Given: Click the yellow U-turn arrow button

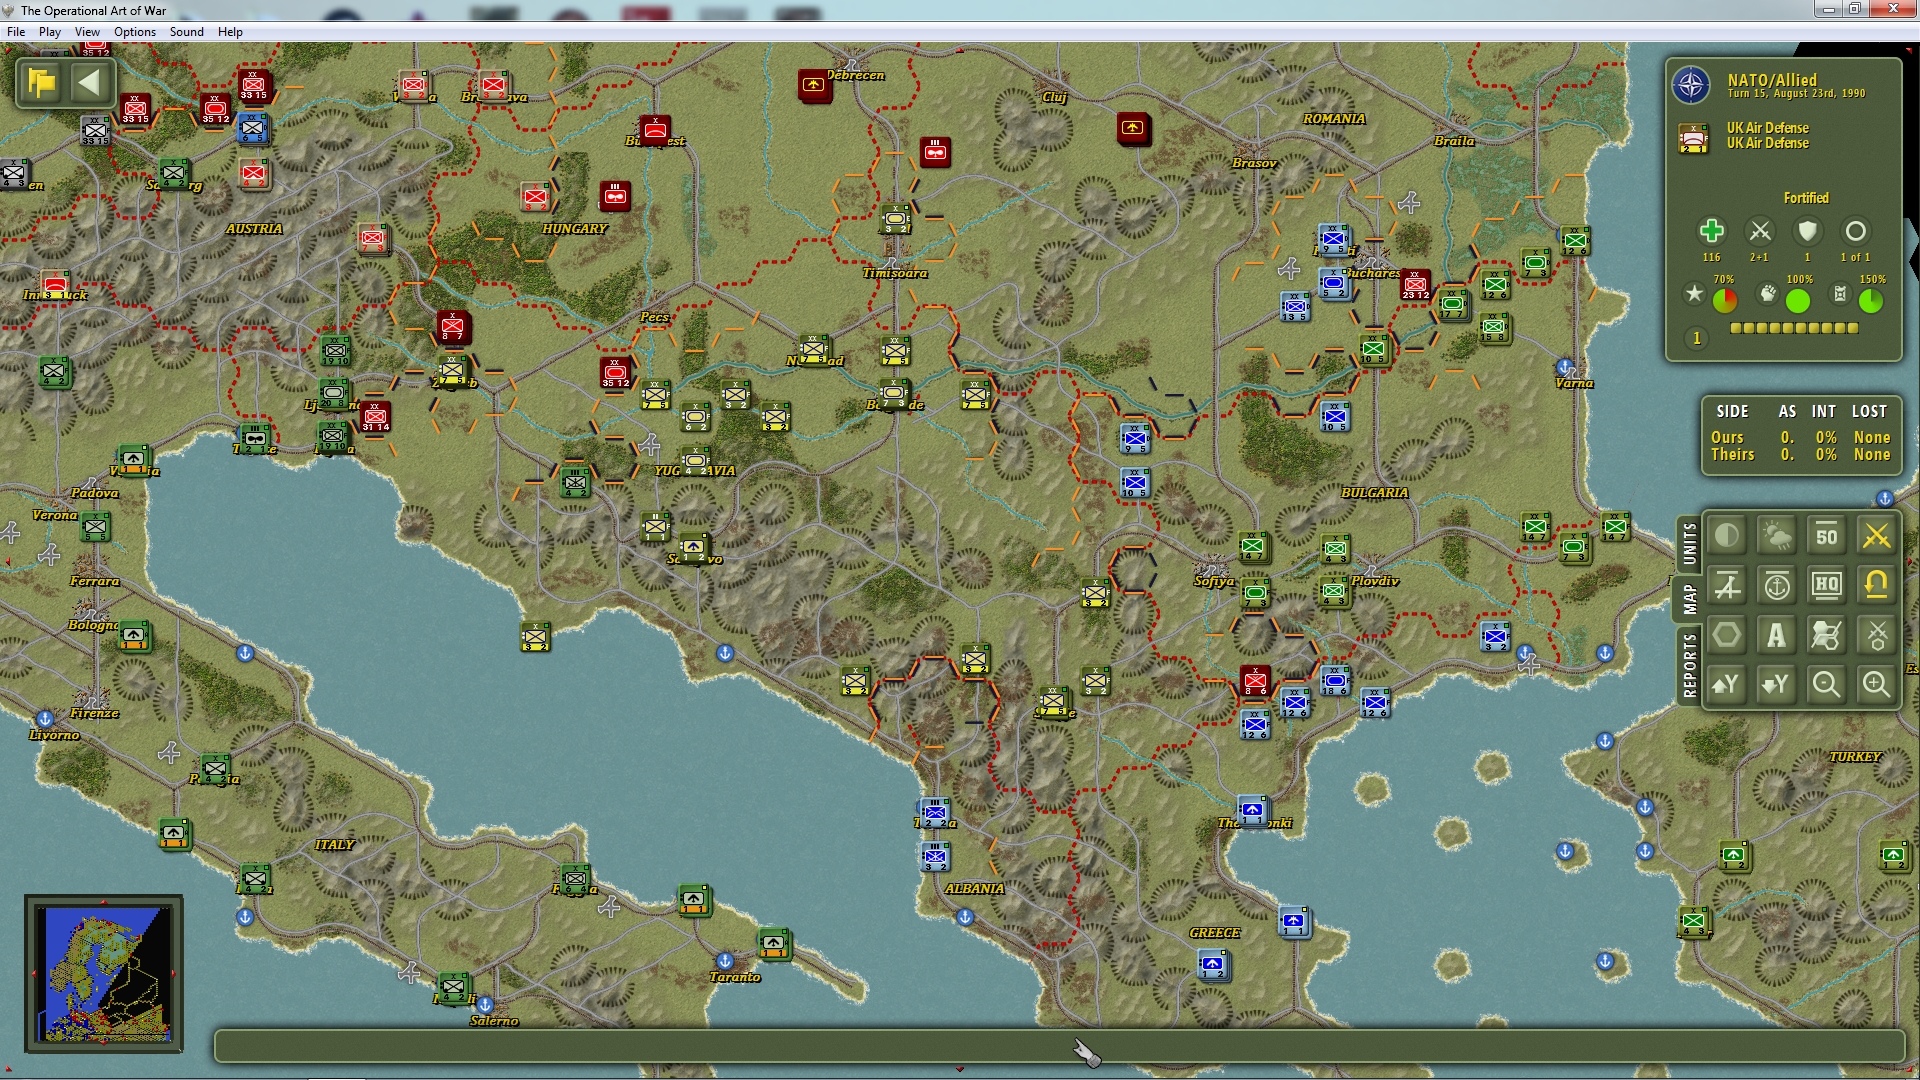Looking at the screenshot, I should pos(1877,586).
